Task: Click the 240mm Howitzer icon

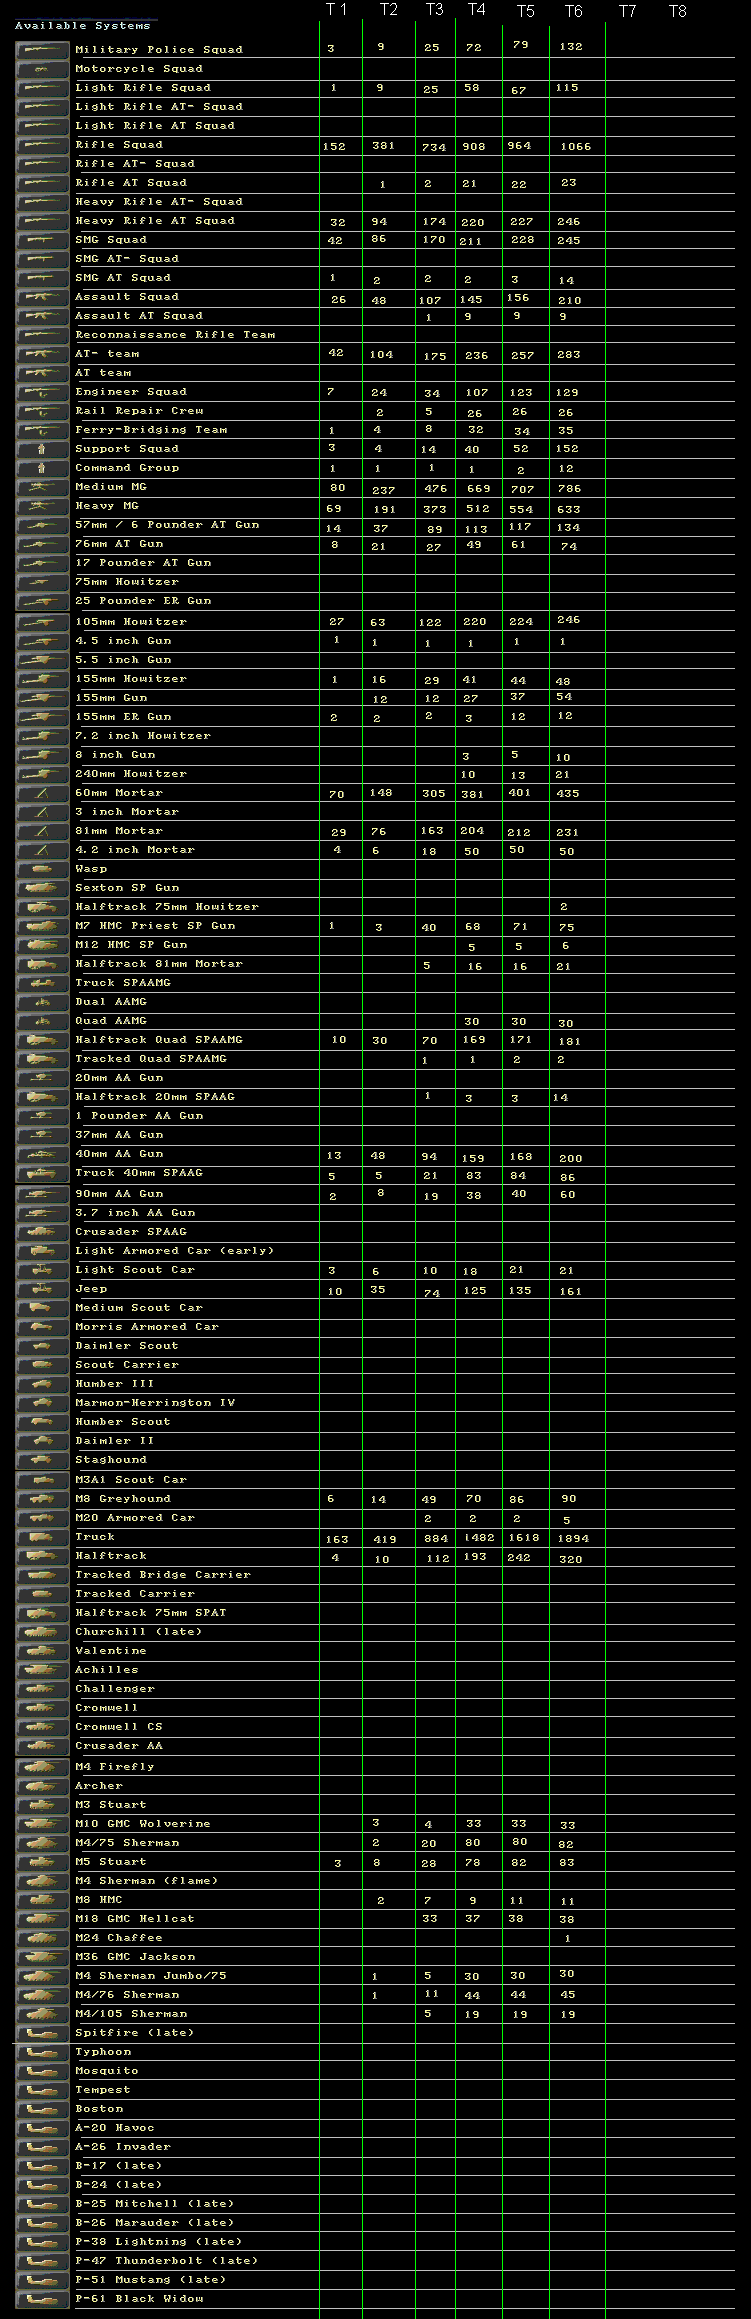Action: (42, 773)
